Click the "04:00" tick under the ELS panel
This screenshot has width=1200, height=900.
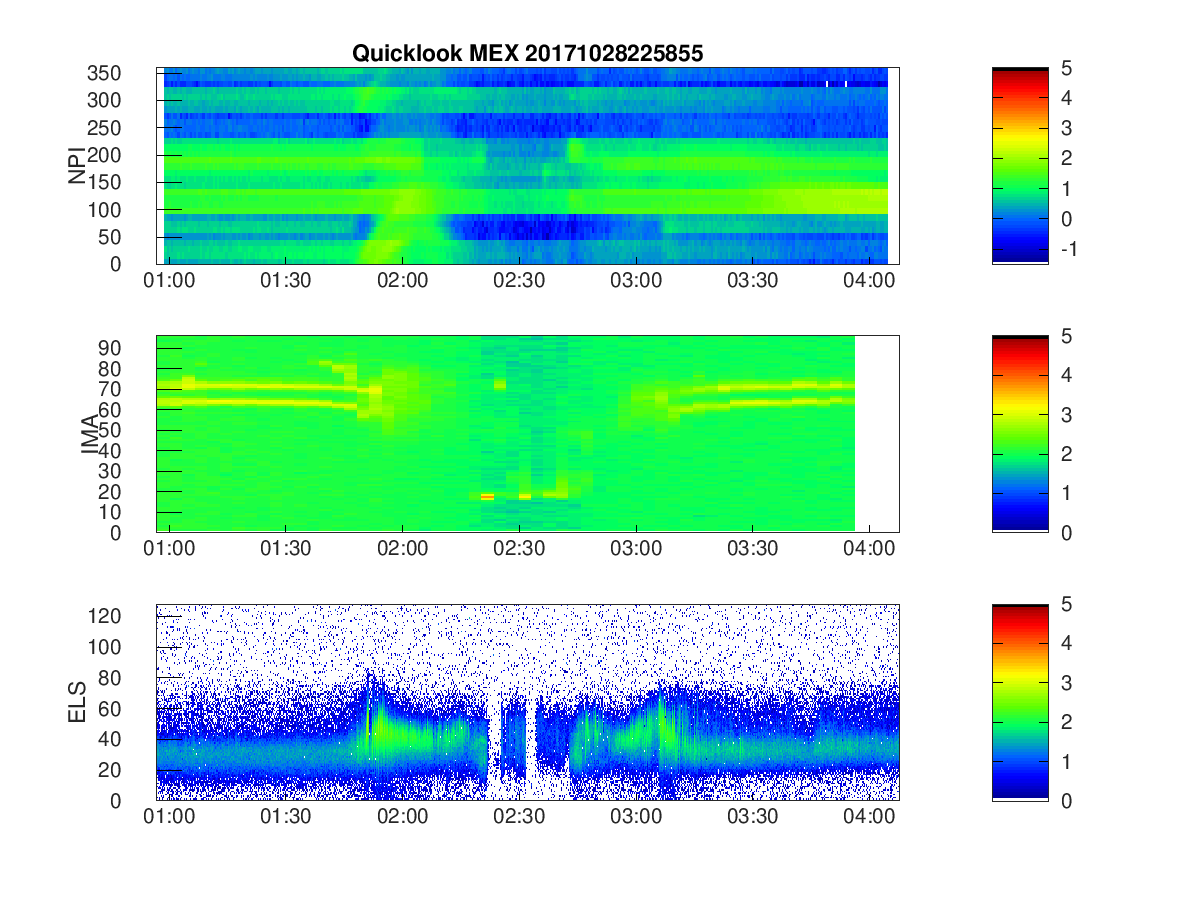(x=869, y=819)
